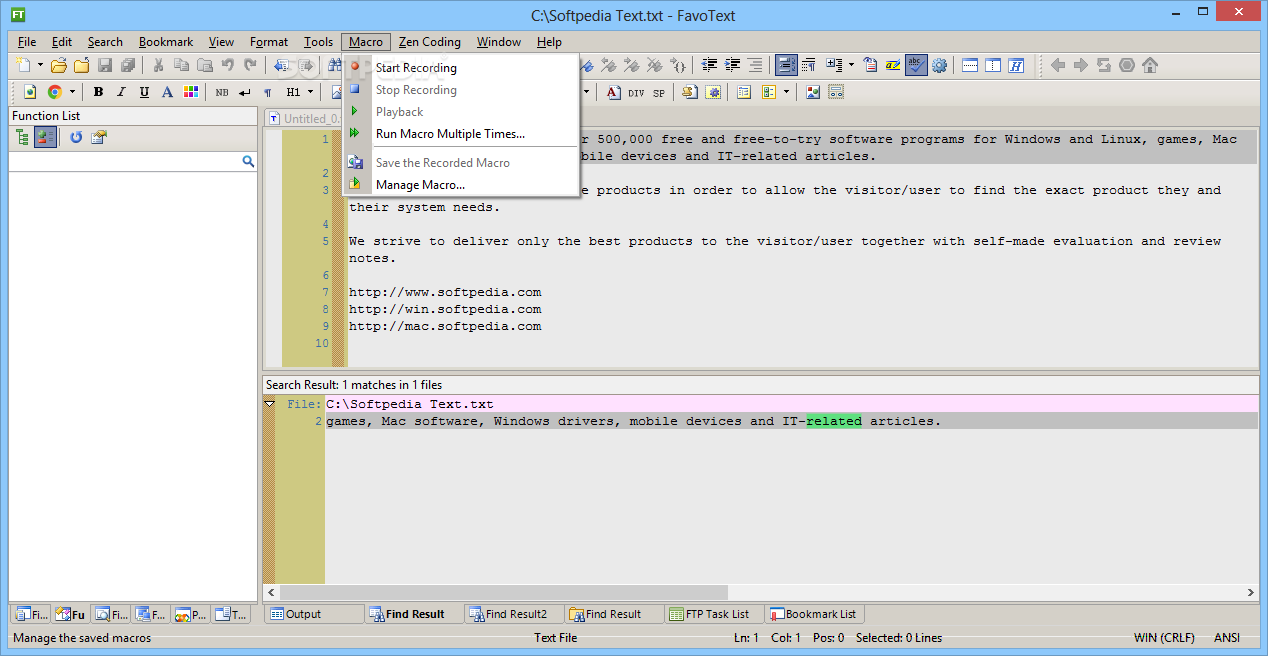This screenshot has width=1268, height=656.
Task: Click the paragraph pilcrow icon
Action: (267, 92)
